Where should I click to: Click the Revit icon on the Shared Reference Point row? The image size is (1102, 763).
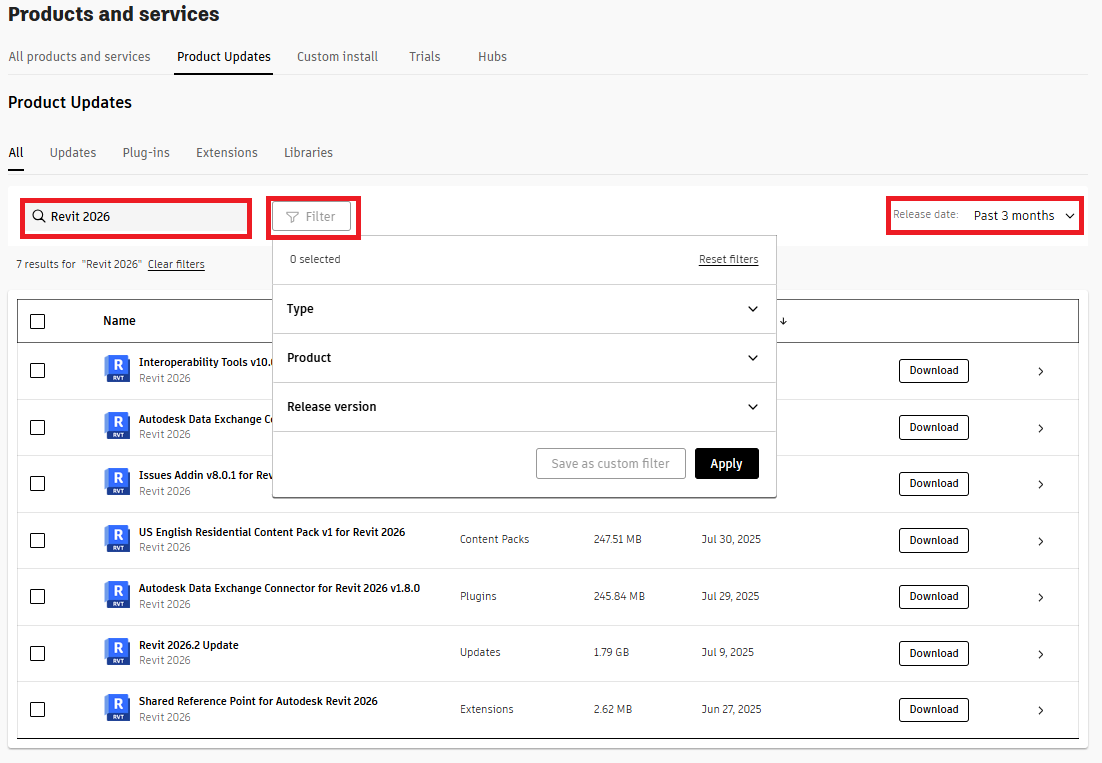(x=117, y=707)
